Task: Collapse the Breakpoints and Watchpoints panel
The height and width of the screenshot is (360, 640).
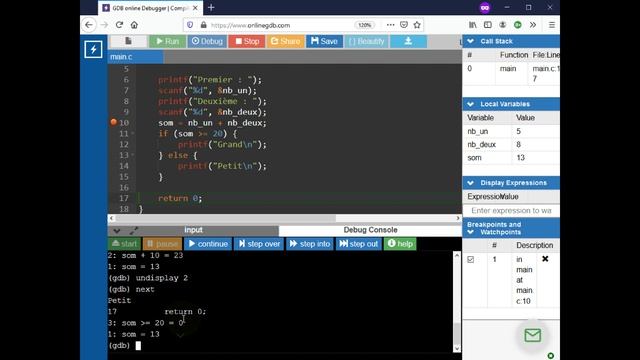Action: pyautogui.click(x=470, y=232)
